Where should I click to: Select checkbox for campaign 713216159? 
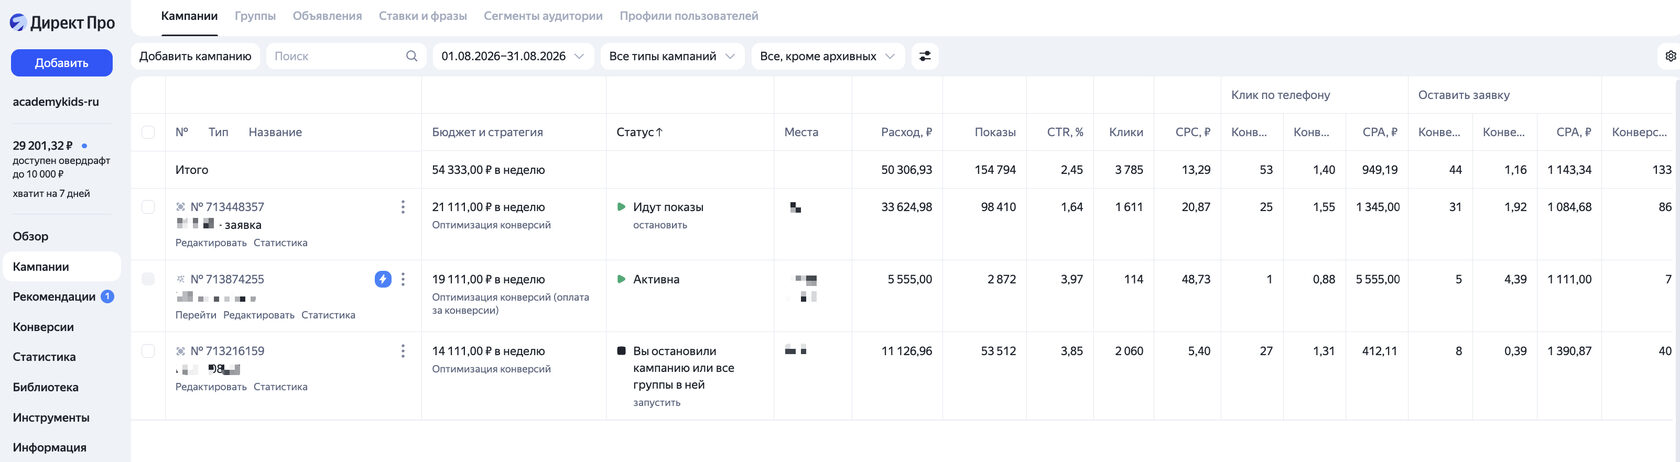(148, 351)
